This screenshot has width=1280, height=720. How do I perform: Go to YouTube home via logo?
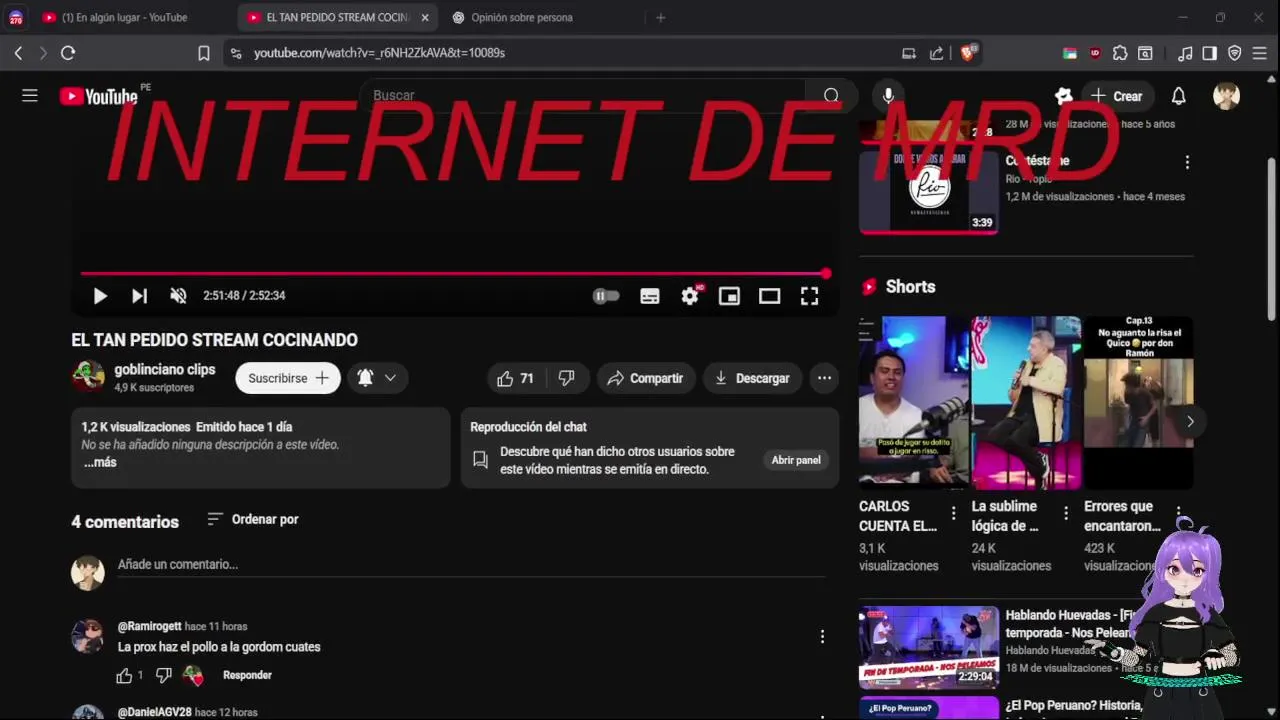pos(98,96)
